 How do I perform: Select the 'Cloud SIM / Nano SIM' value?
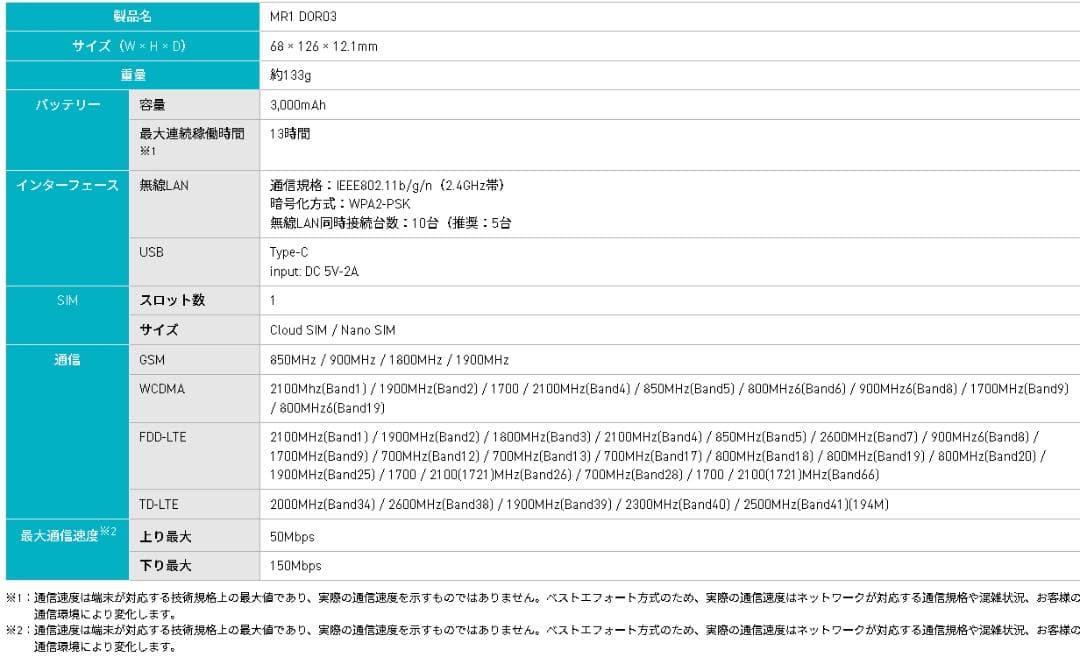(333, 330)
